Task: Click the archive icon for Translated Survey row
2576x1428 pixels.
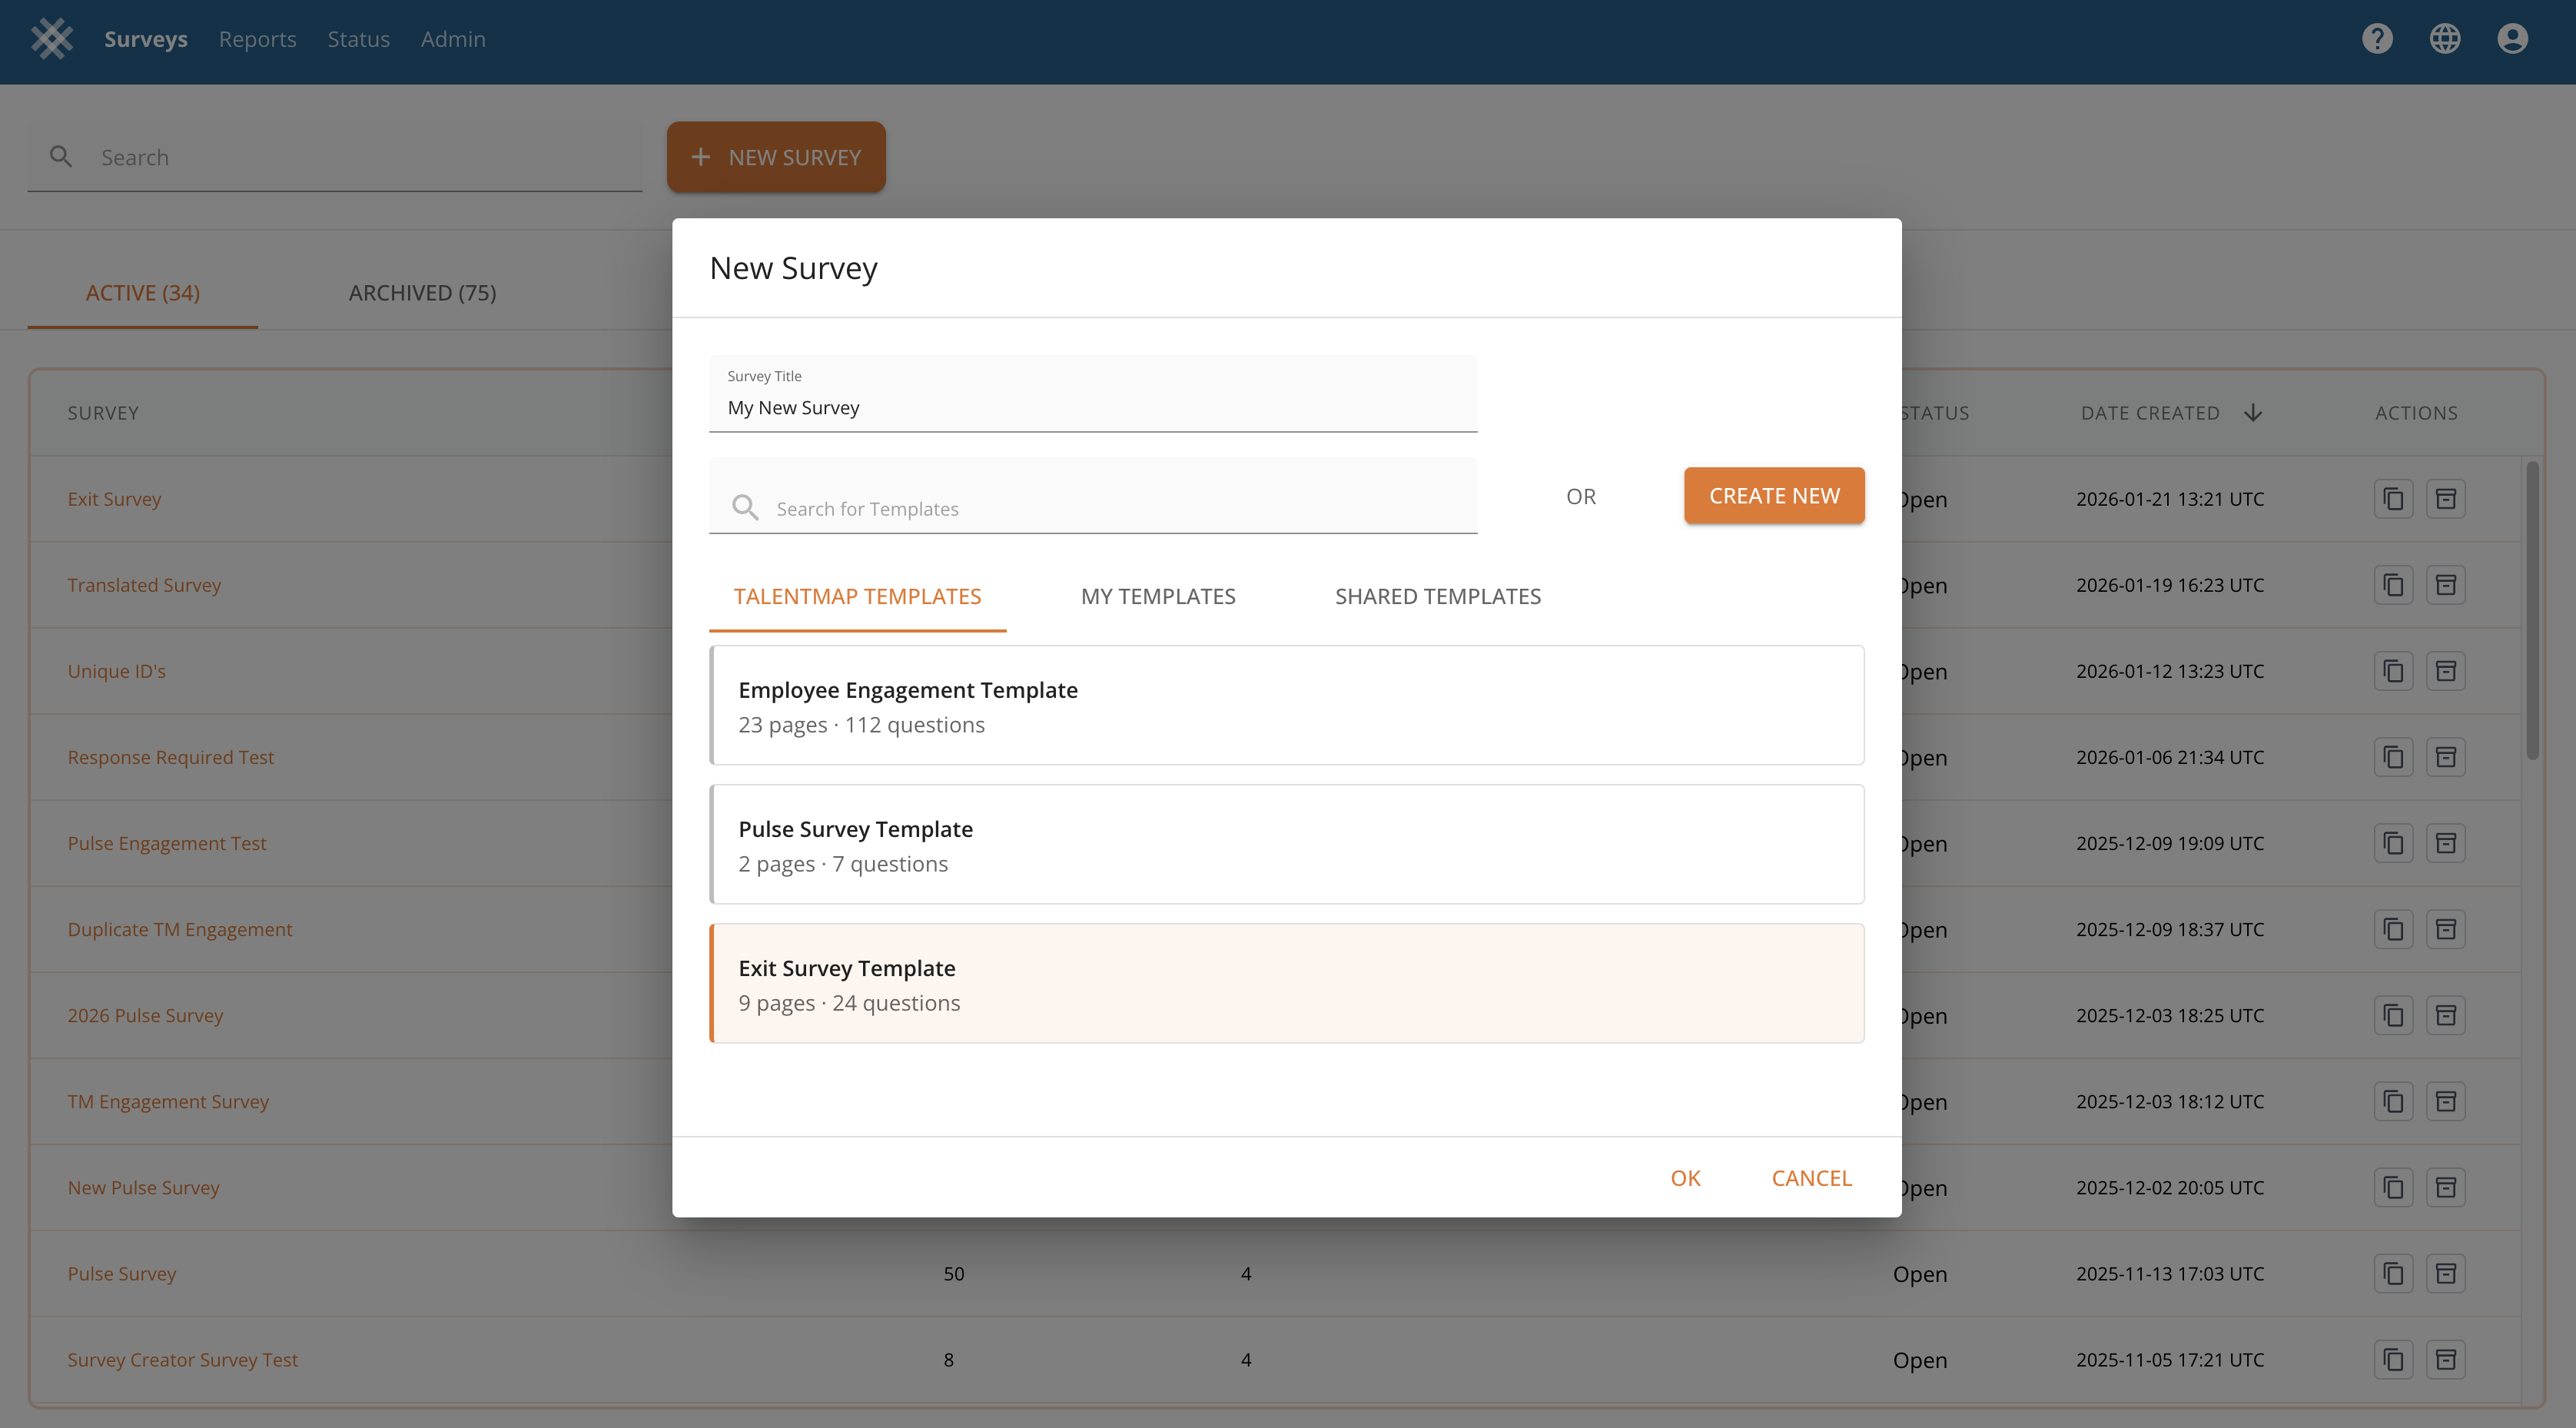Action: (2445, 585)
